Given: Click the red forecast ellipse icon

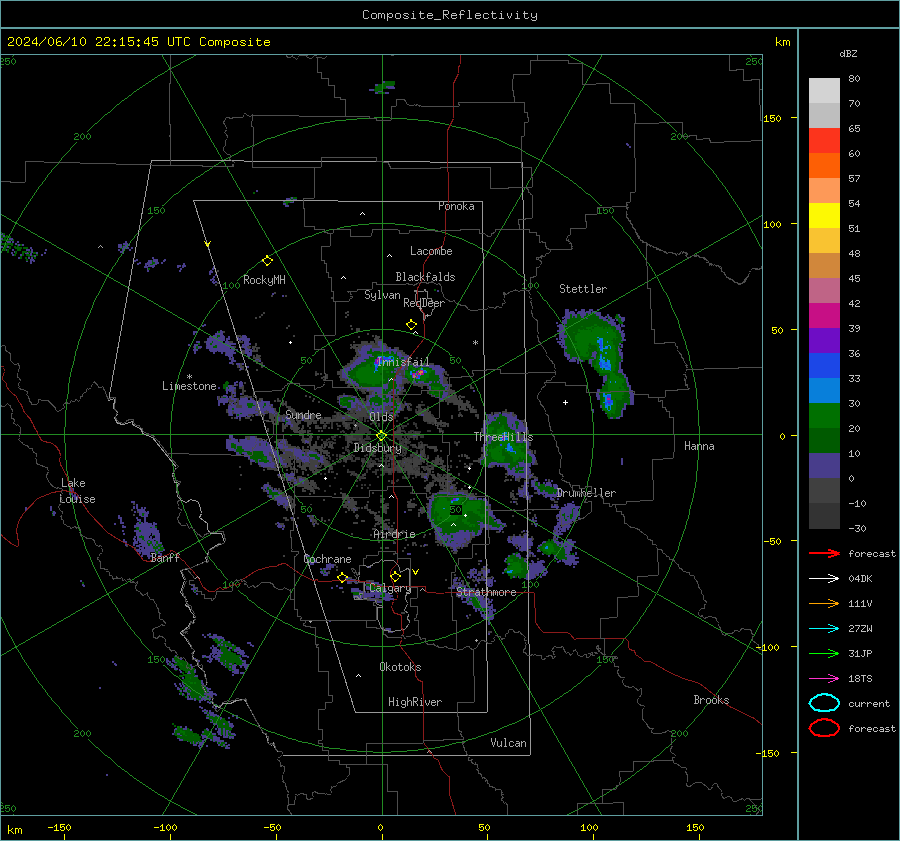Looking at the screenshot, I should (x=824, y=728).
